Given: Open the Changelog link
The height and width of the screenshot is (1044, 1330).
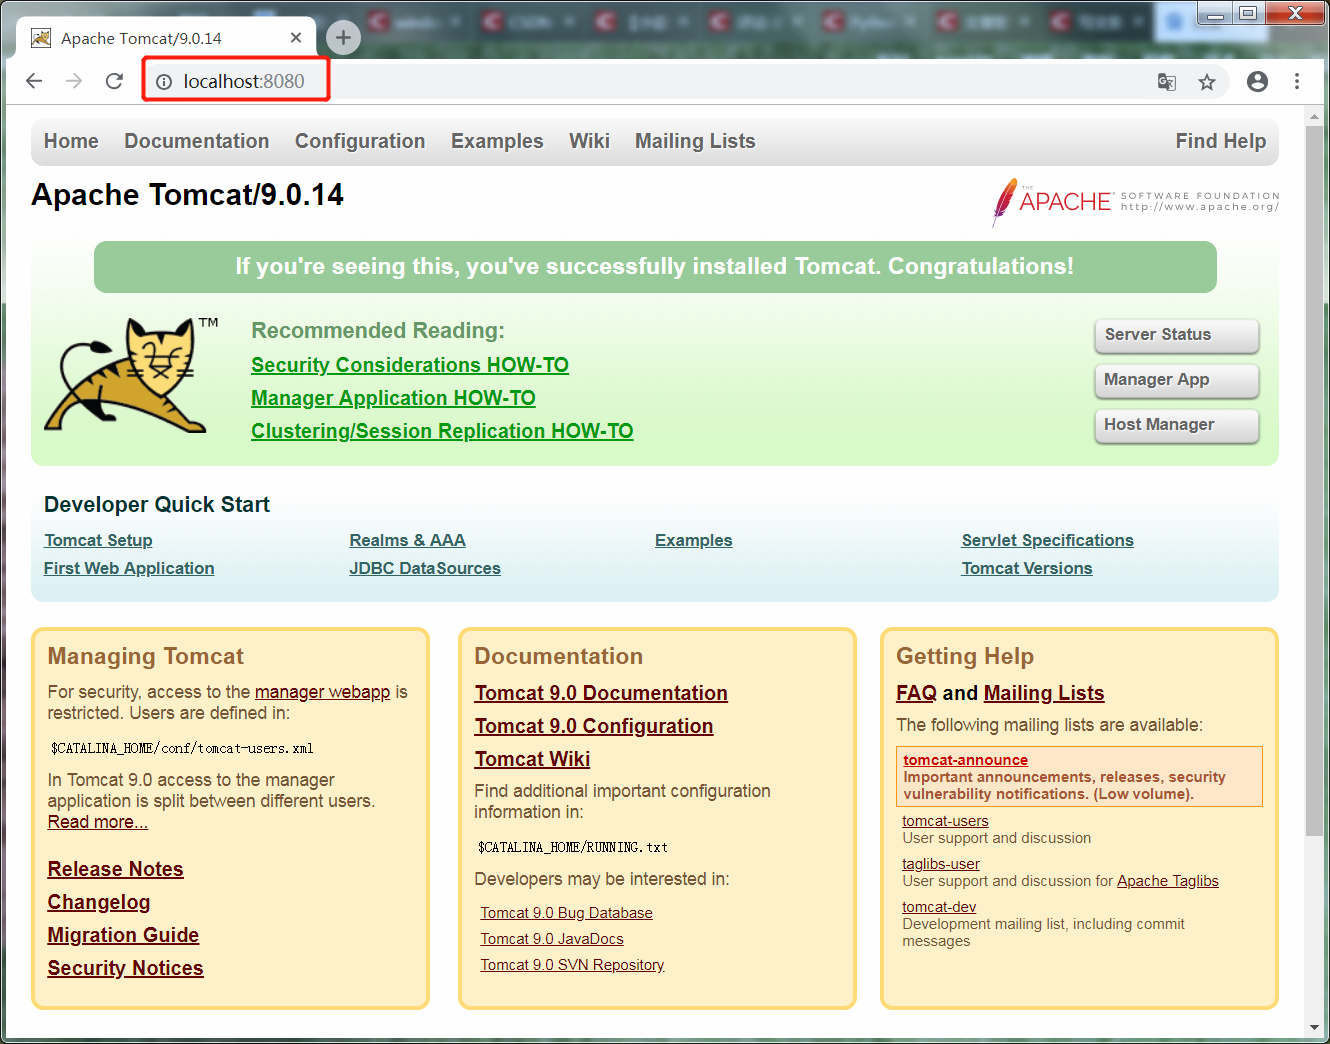Looking at the screenshot, I should [99, 902].
